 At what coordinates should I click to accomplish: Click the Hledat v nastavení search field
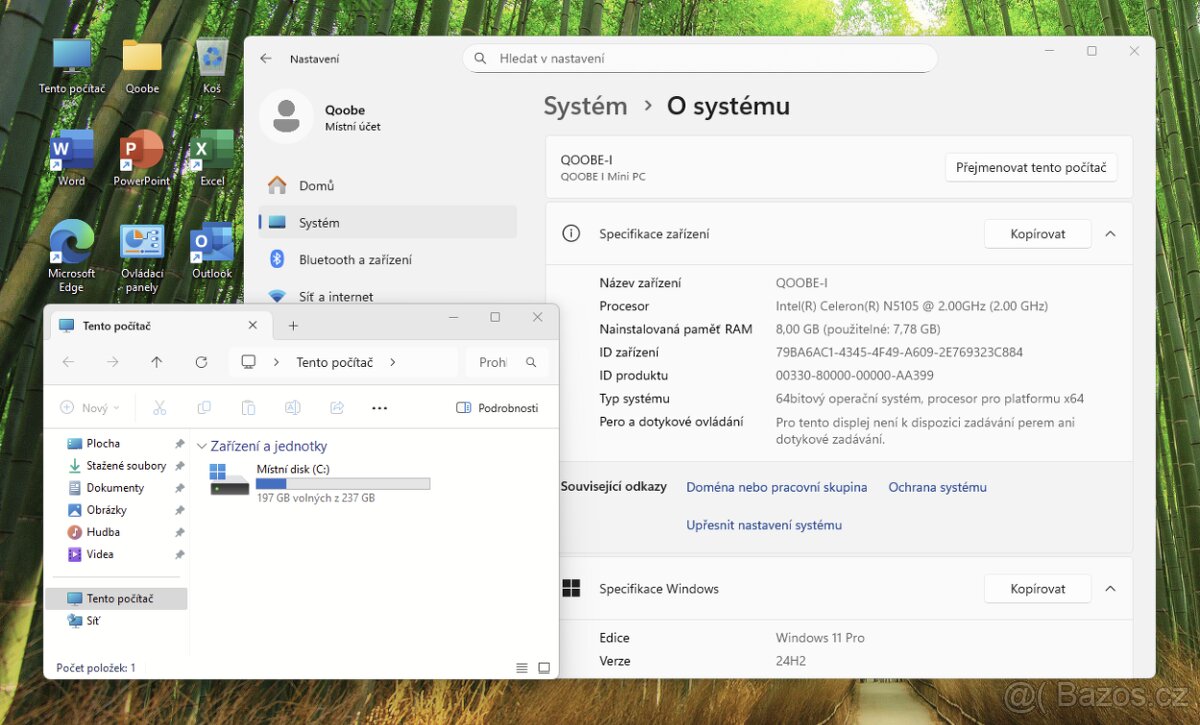click(x=700, y=59)
